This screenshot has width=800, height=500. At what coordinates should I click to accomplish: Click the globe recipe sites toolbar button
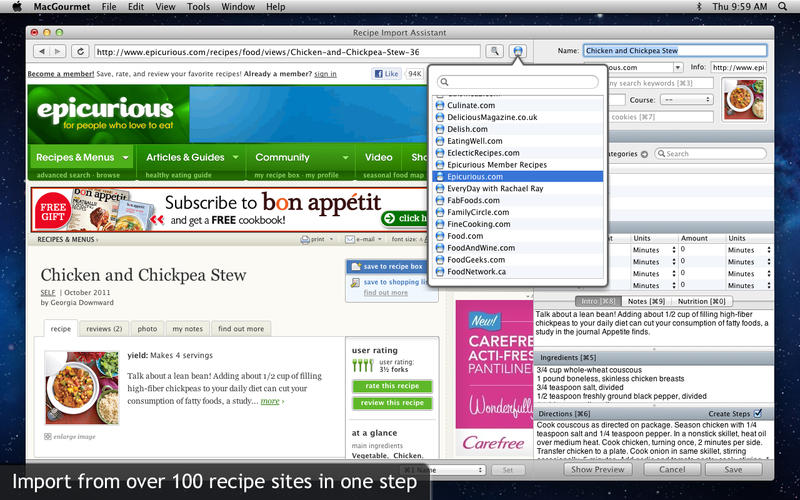(x=517, y=51)
